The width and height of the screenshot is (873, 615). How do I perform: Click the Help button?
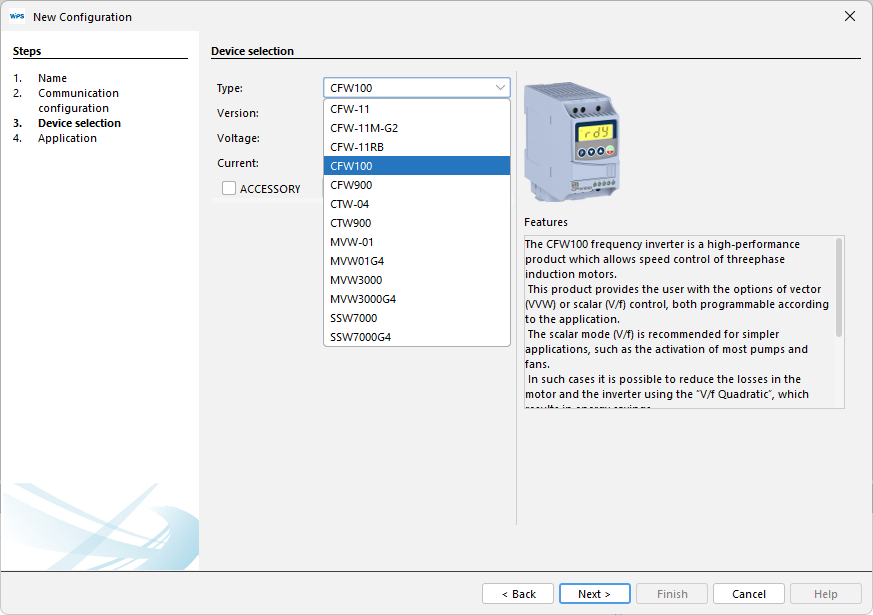point(826,594)
